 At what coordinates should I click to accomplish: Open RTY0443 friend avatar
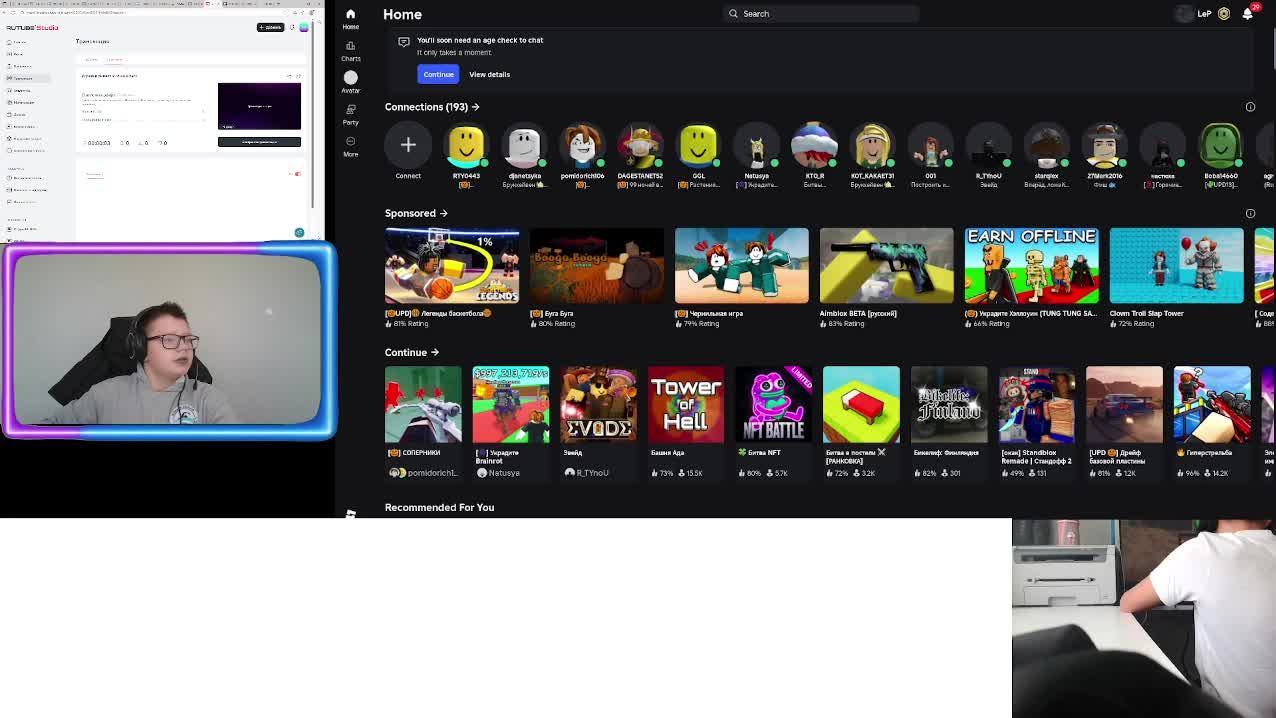click(x=466, y=145)
